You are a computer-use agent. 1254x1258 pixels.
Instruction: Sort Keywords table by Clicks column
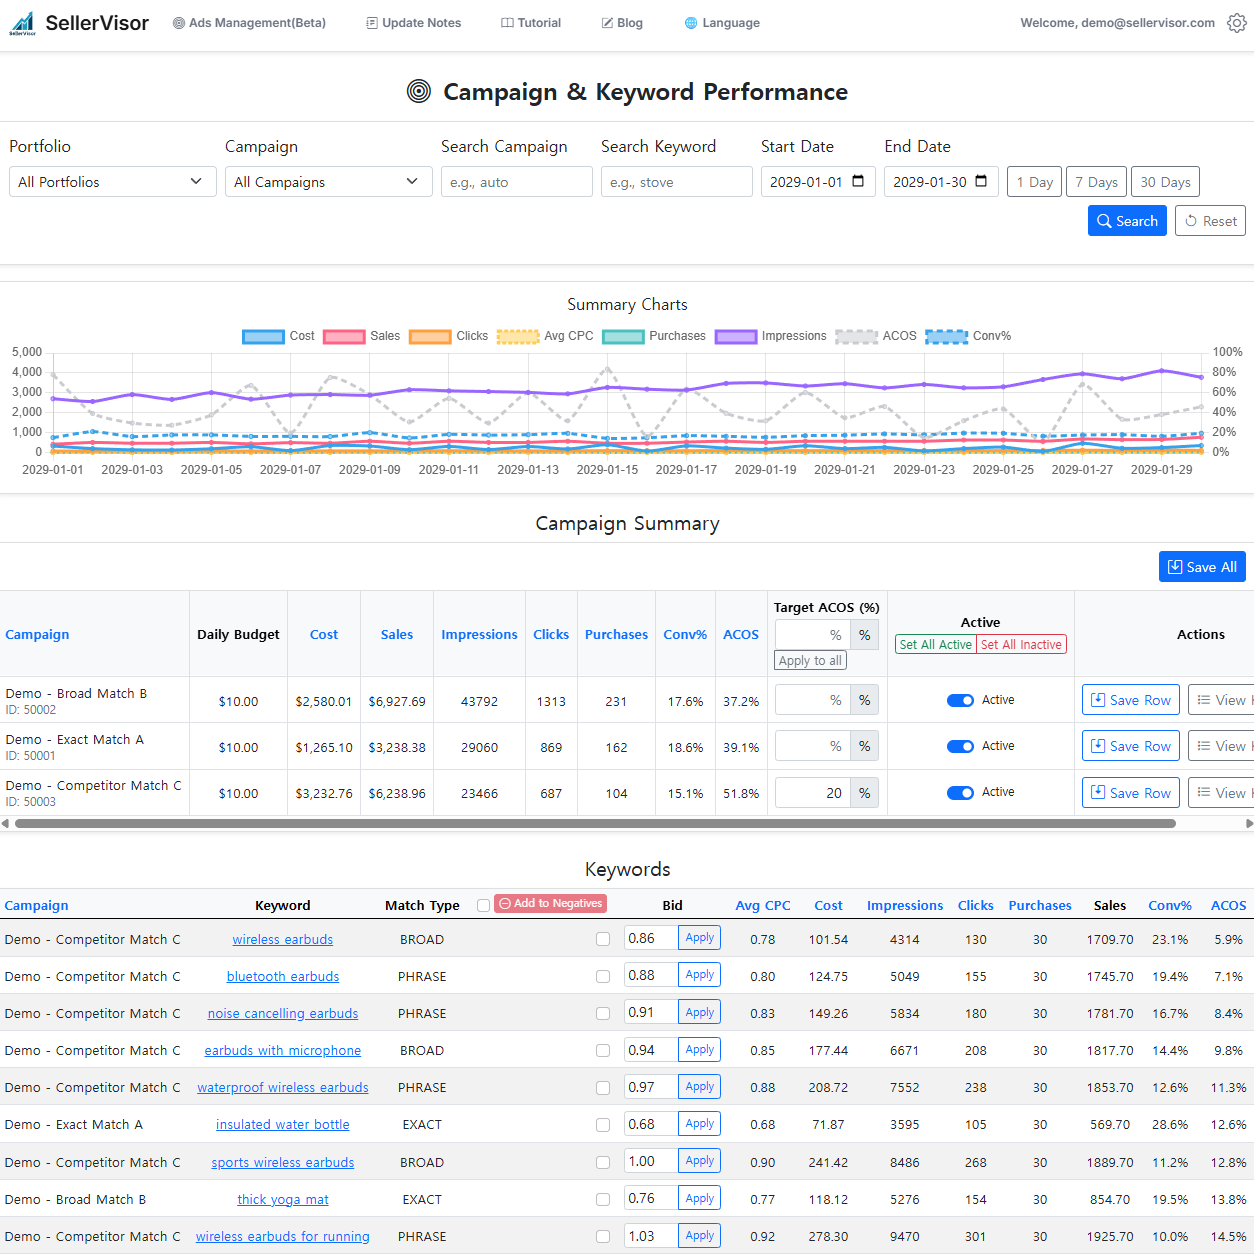976,906
